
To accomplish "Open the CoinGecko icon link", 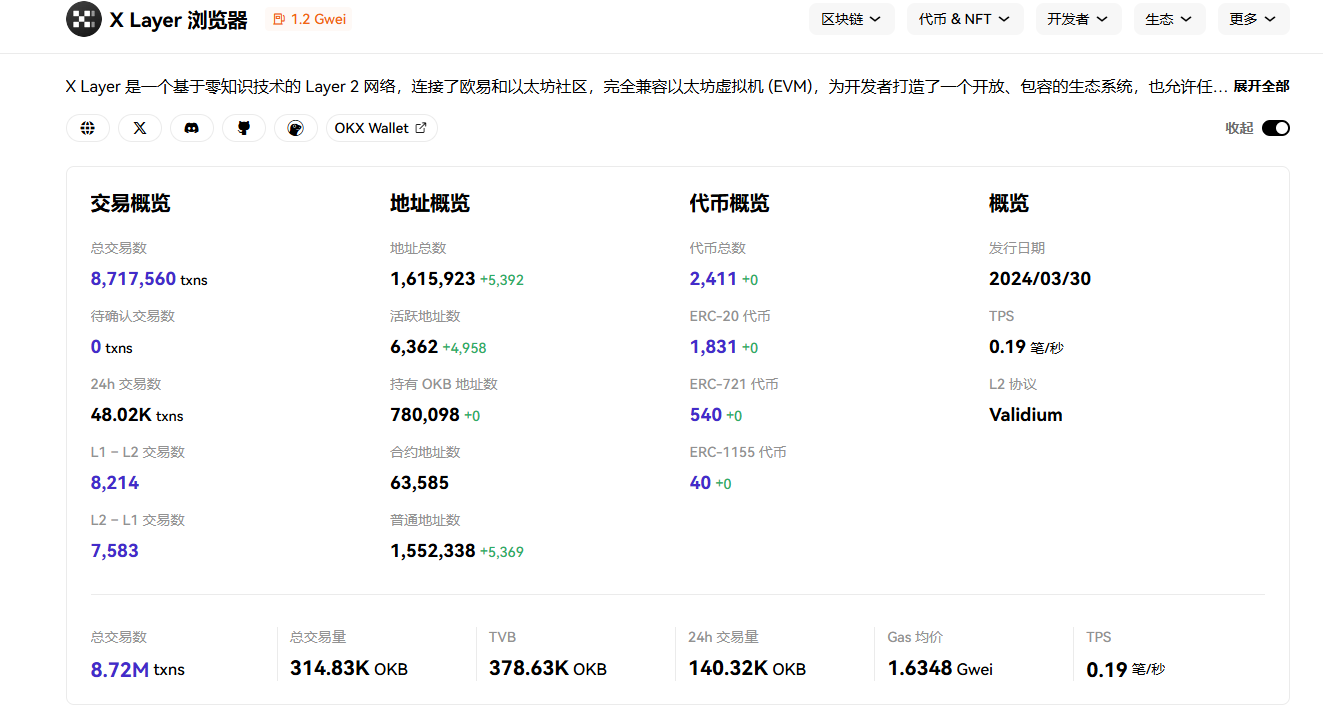I will tap(296, 128).
